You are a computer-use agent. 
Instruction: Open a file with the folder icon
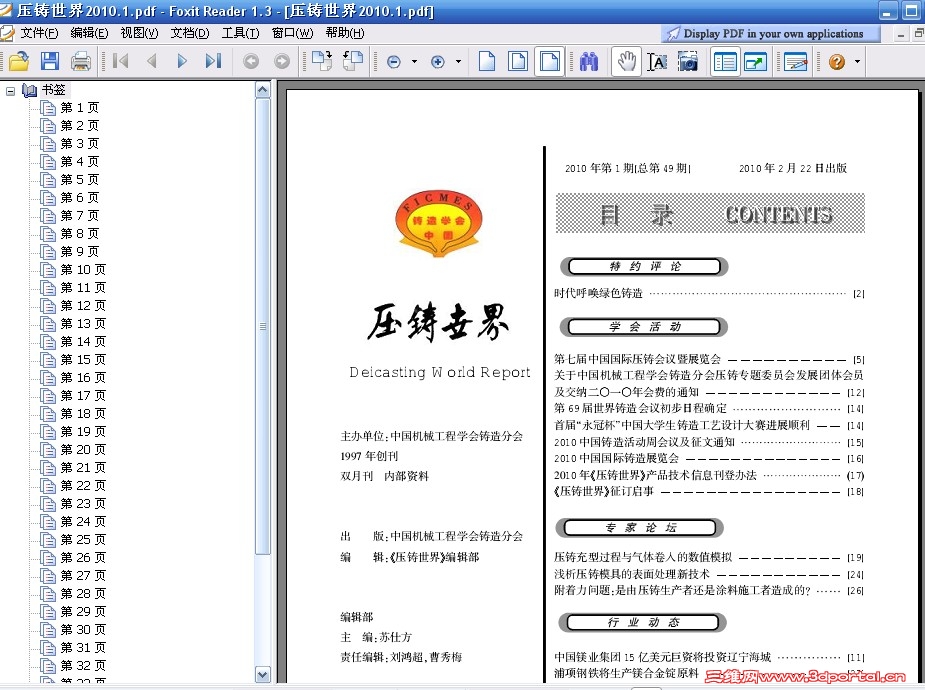coord(19,61)
